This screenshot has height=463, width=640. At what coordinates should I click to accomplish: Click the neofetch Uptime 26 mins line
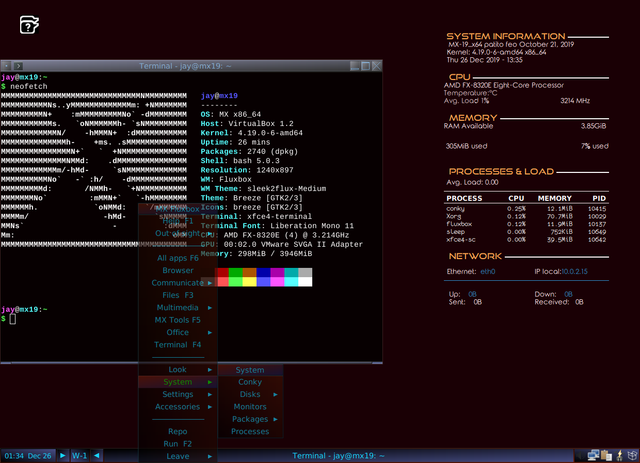pos(235,142)
